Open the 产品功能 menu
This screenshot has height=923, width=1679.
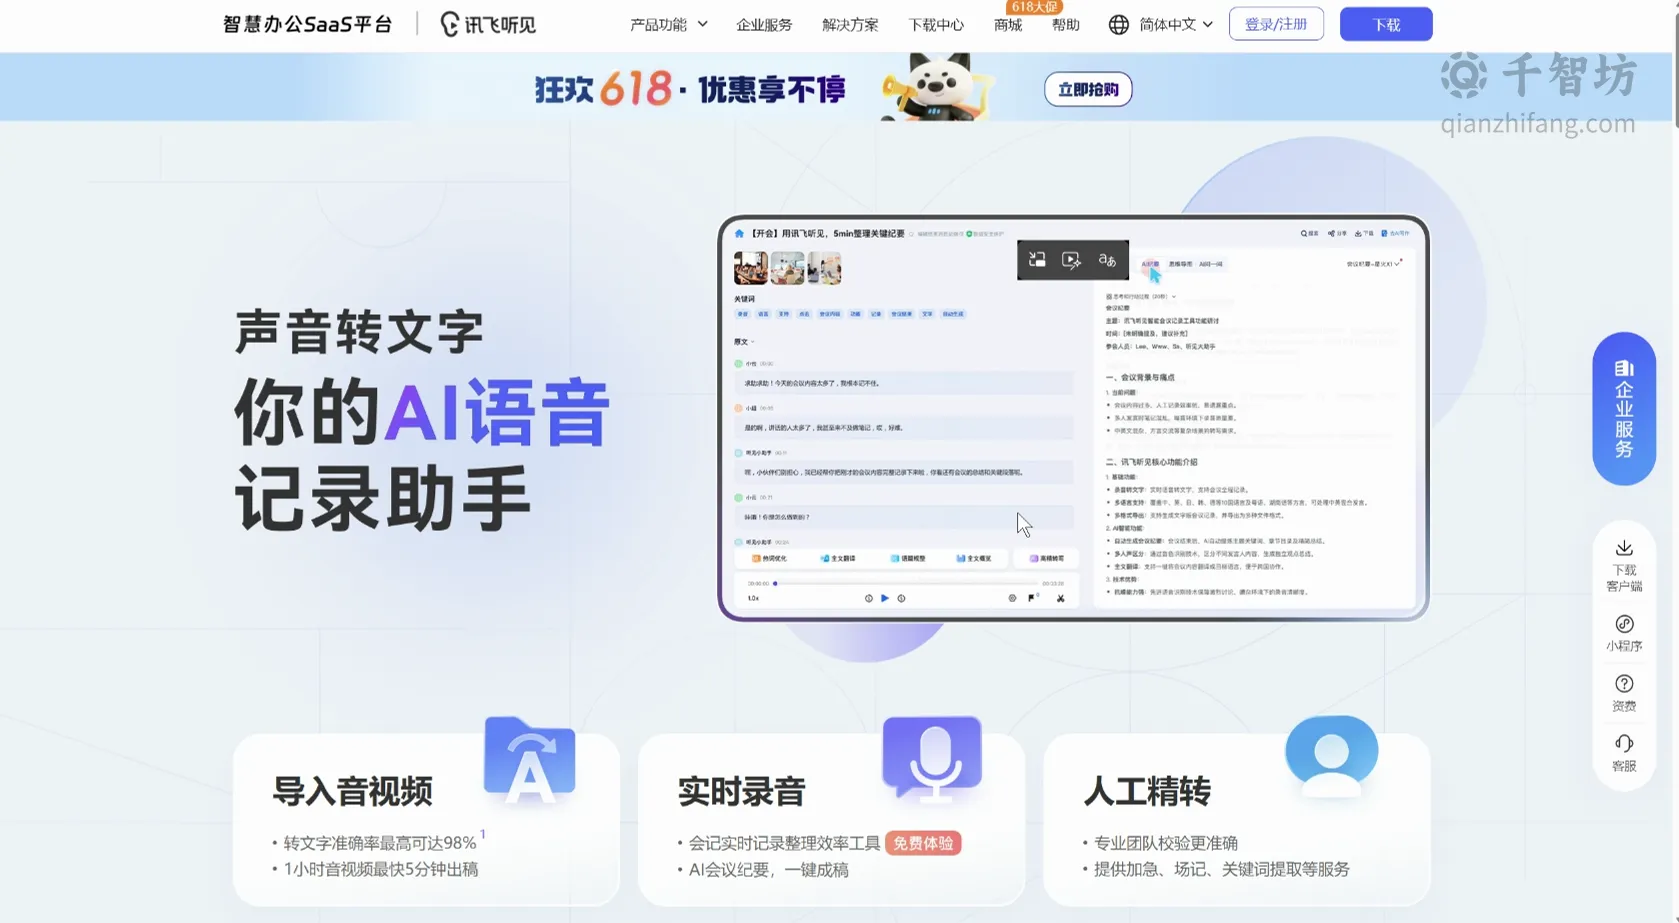(x=658, y=25)
